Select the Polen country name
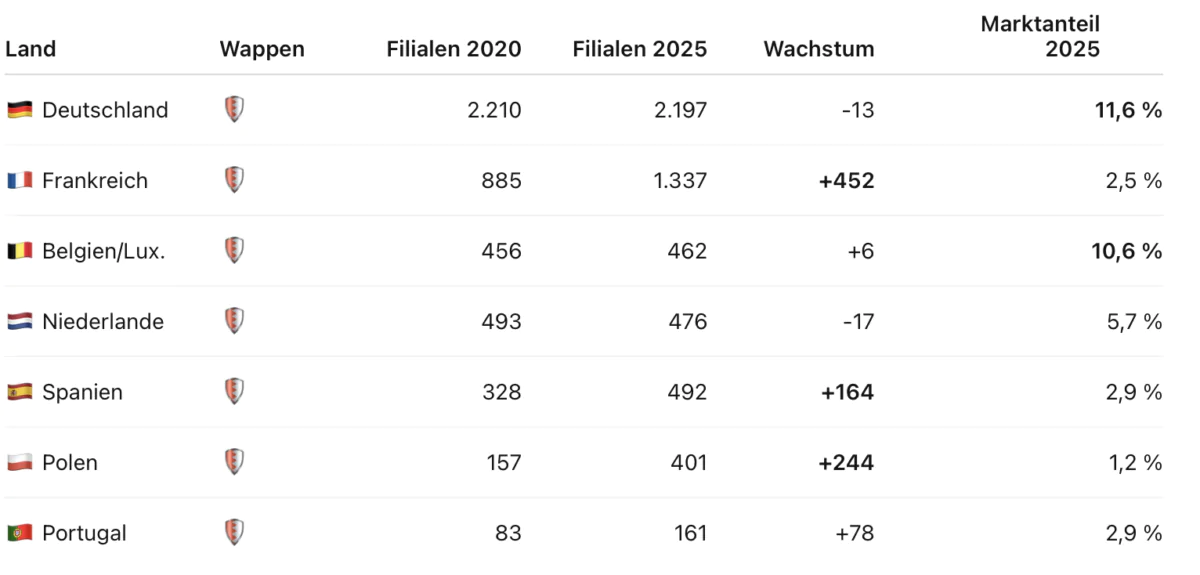 [x=70, y=463]
